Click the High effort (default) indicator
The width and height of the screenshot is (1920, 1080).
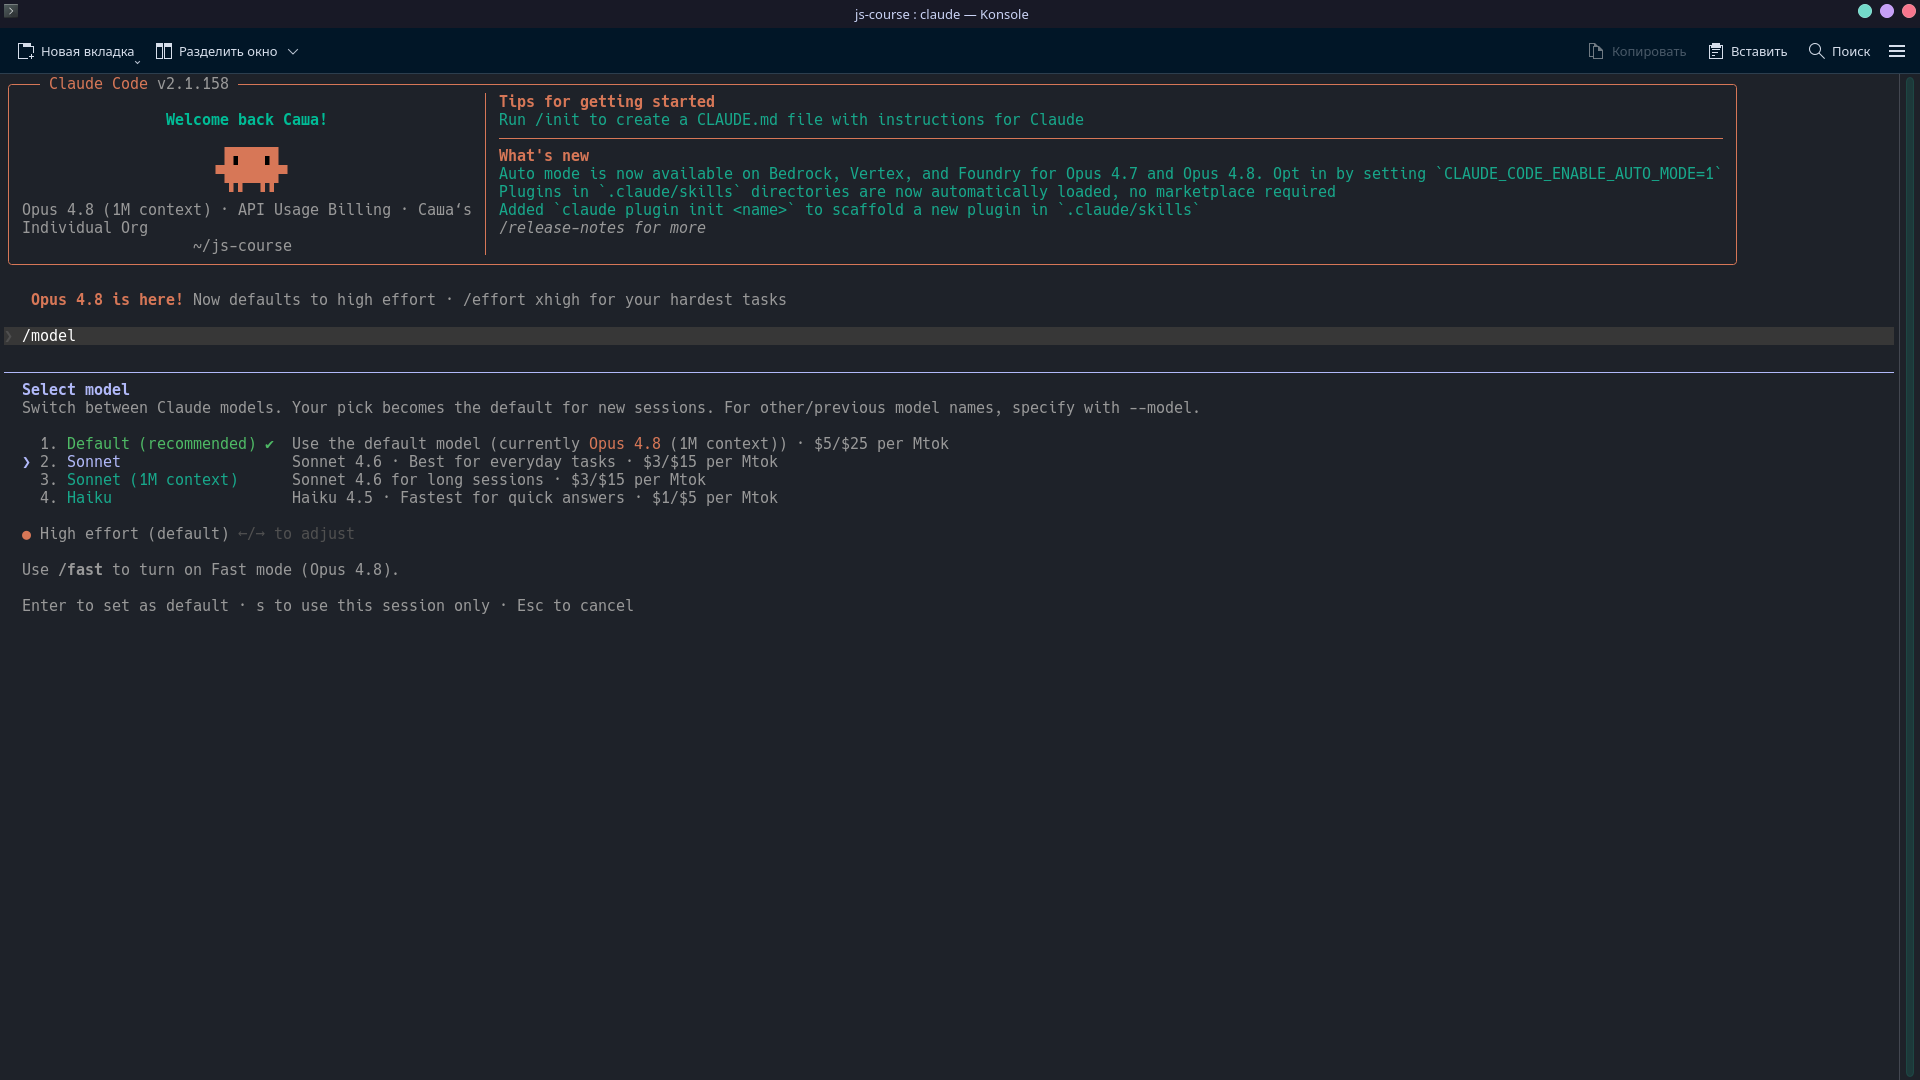126,534
